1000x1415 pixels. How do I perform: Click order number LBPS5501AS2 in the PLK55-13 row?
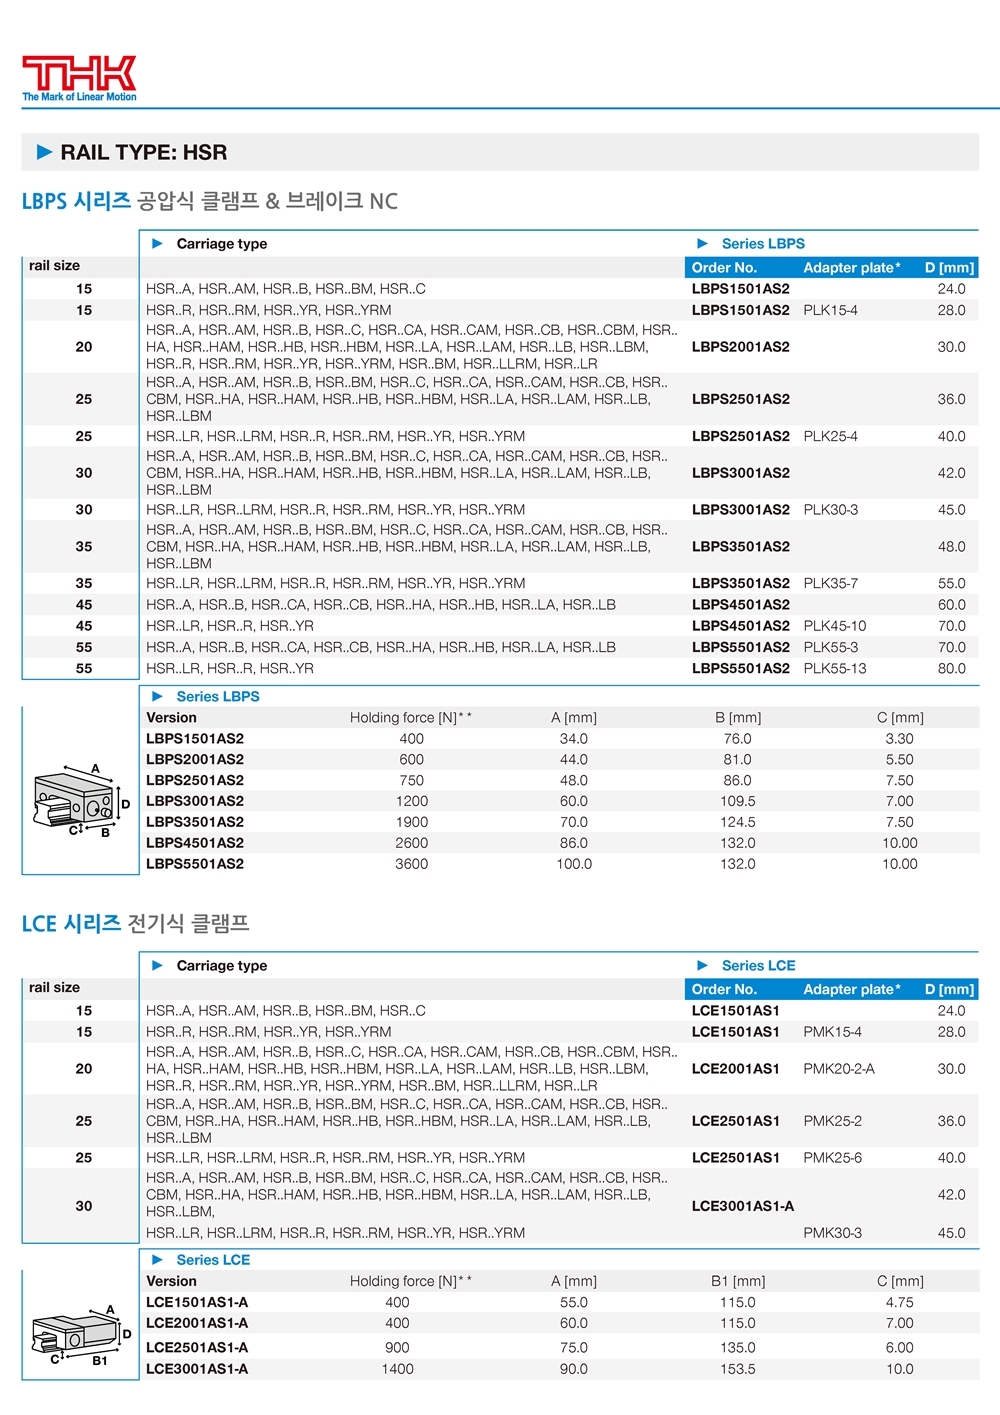(x=741, y=668)
